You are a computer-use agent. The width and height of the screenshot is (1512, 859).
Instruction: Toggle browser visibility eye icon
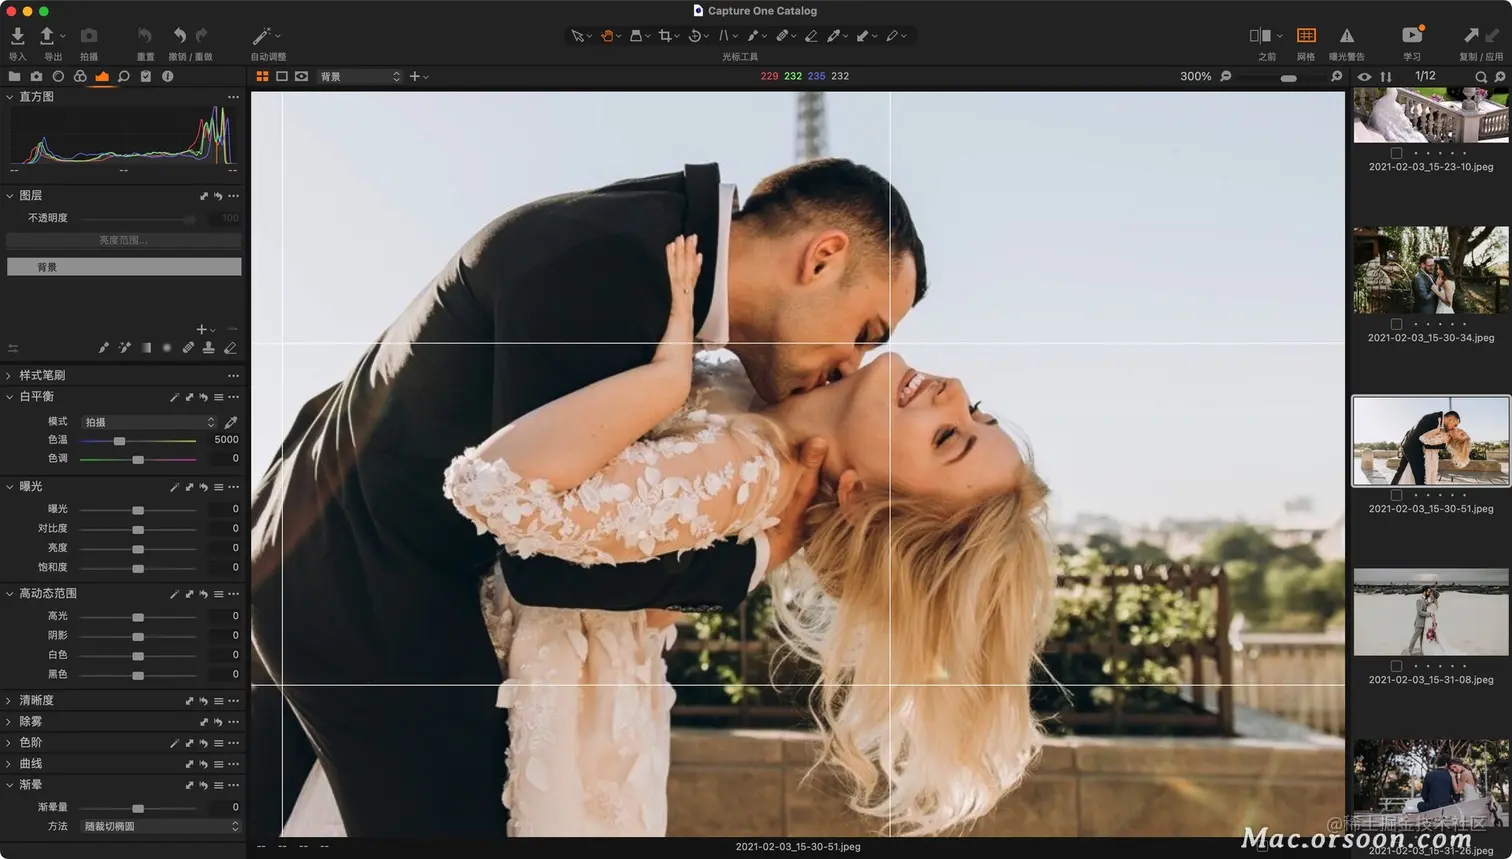1364,77
